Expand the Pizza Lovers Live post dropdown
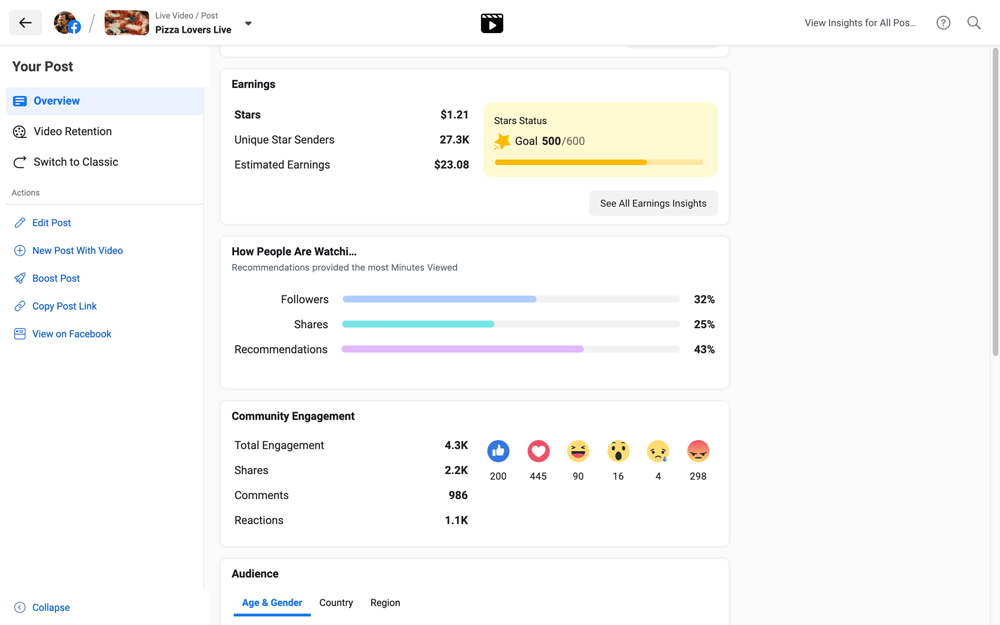1000x625 pixels. coord(248,23)
